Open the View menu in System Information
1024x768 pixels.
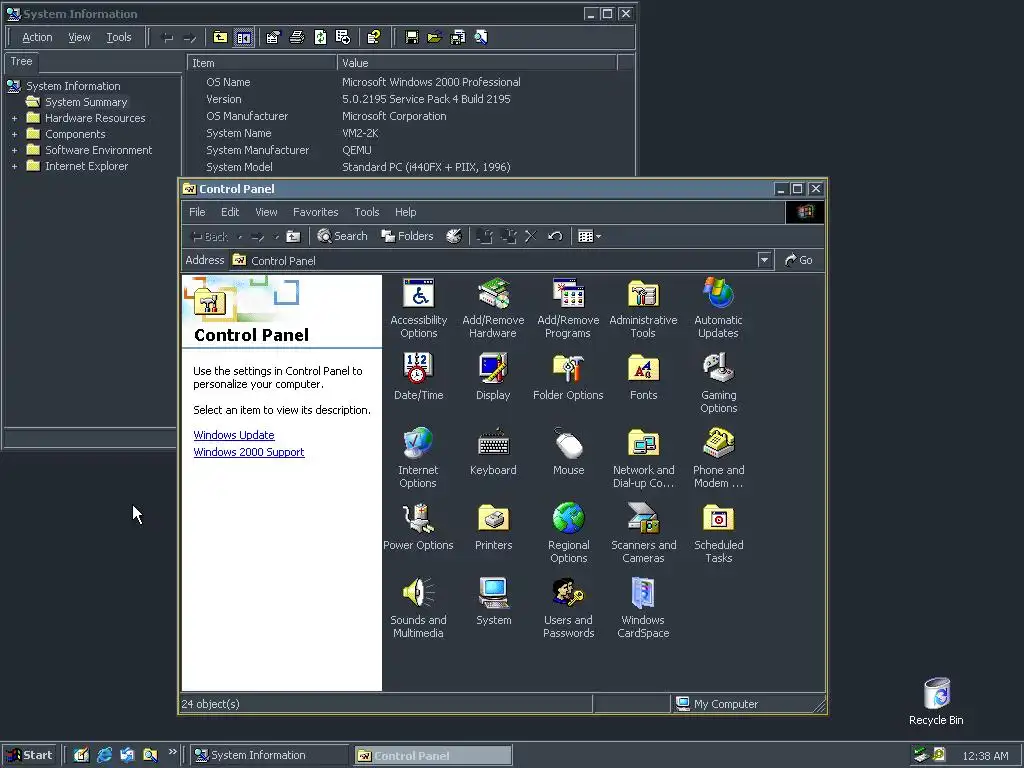point(79,37)
